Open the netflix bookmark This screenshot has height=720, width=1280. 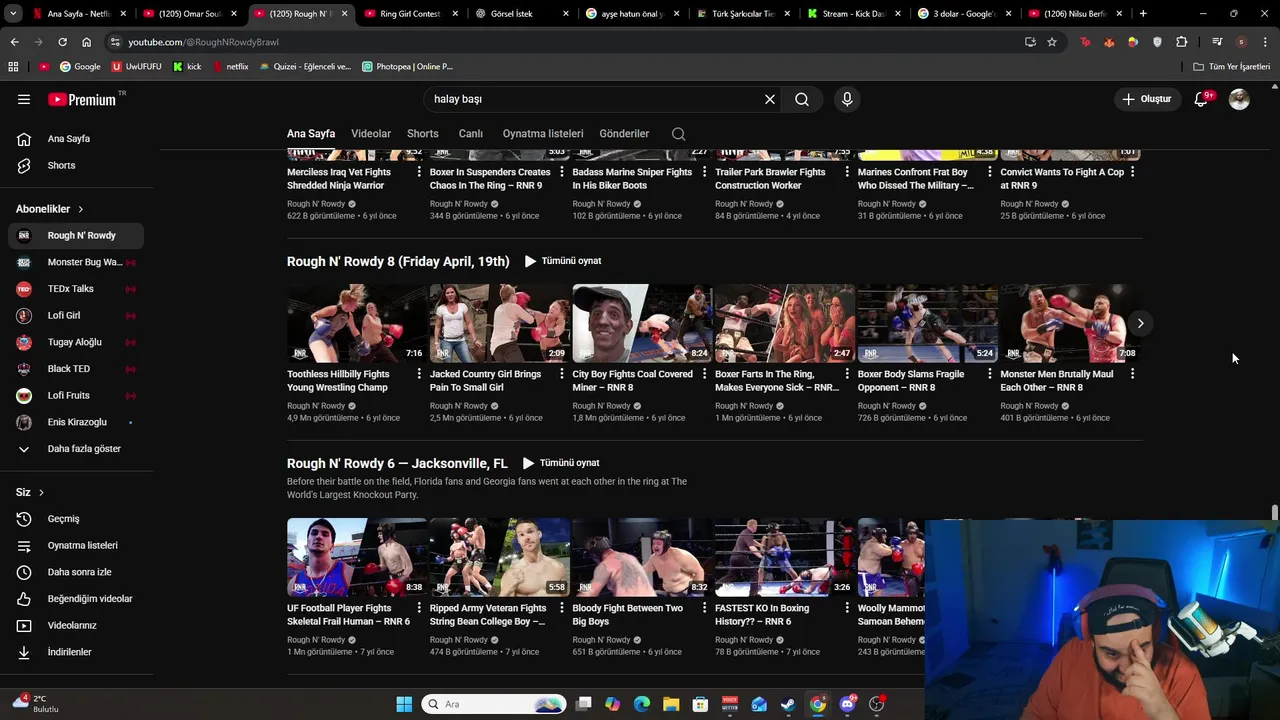[x=230, y=67]
